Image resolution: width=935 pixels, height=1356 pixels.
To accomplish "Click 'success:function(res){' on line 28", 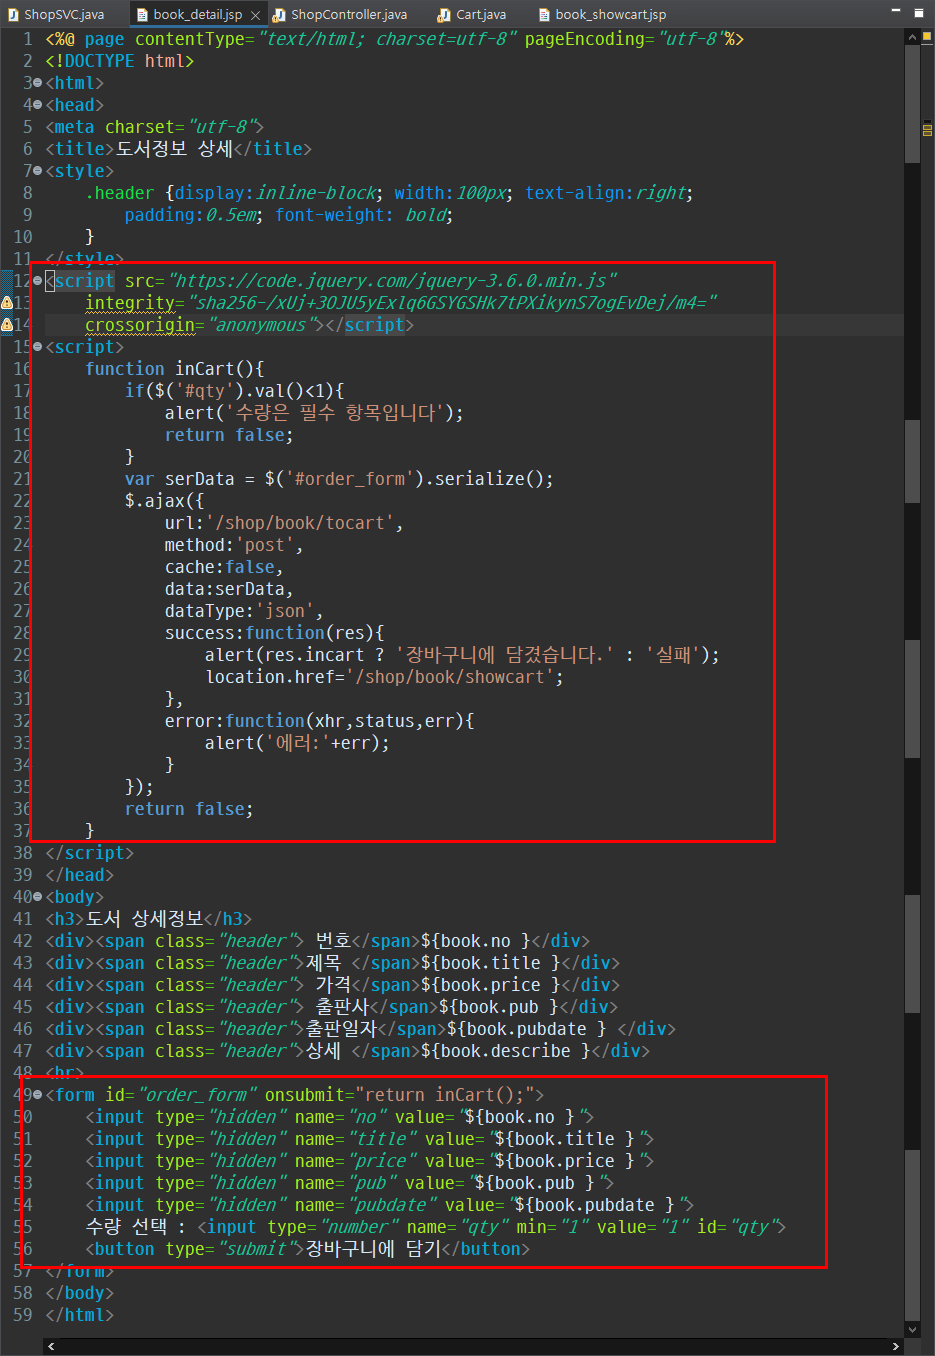I will click(x=275, y=633).
